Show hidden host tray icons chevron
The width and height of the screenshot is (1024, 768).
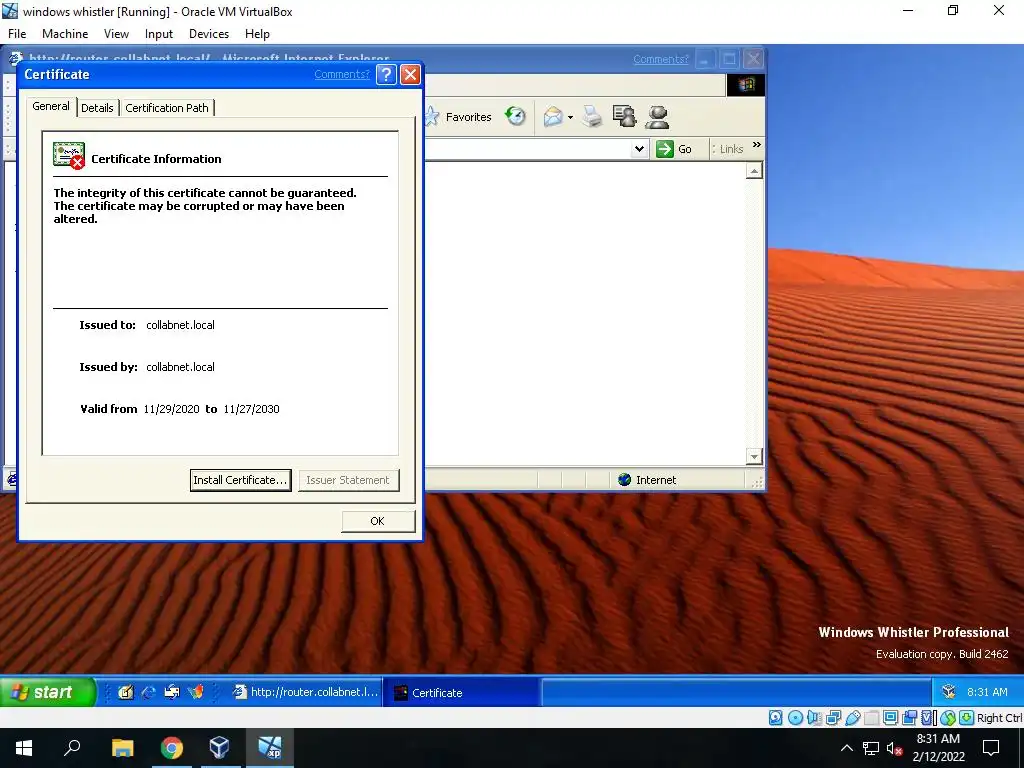(846, 748)
